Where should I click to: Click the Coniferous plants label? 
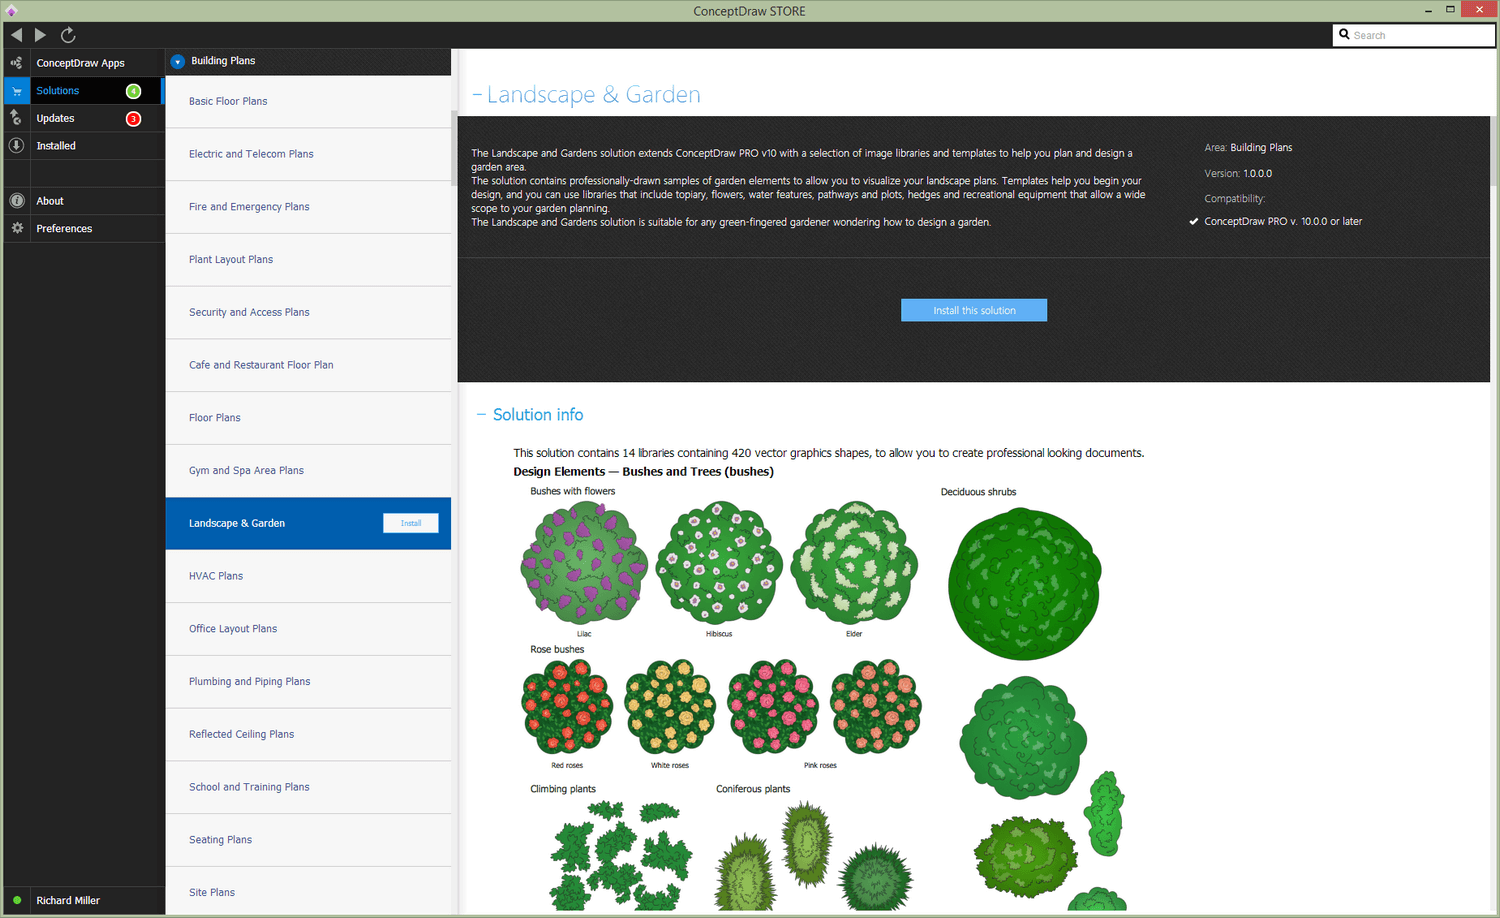[753, 789]
